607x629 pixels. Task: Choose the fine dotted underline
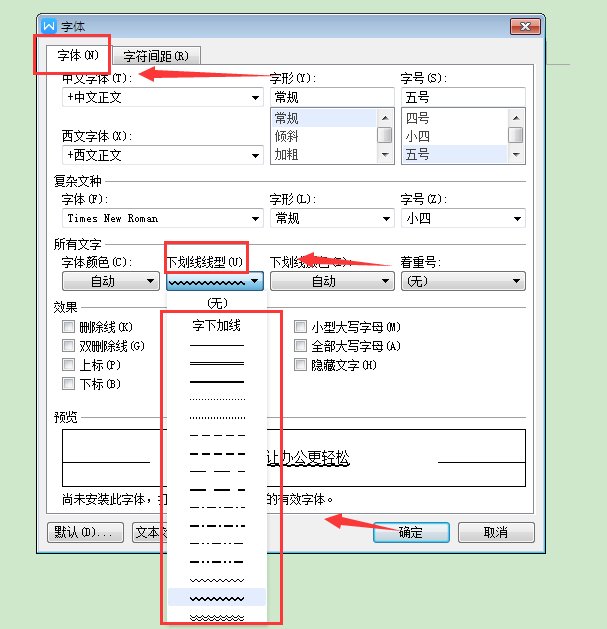[x=217, y=400]
